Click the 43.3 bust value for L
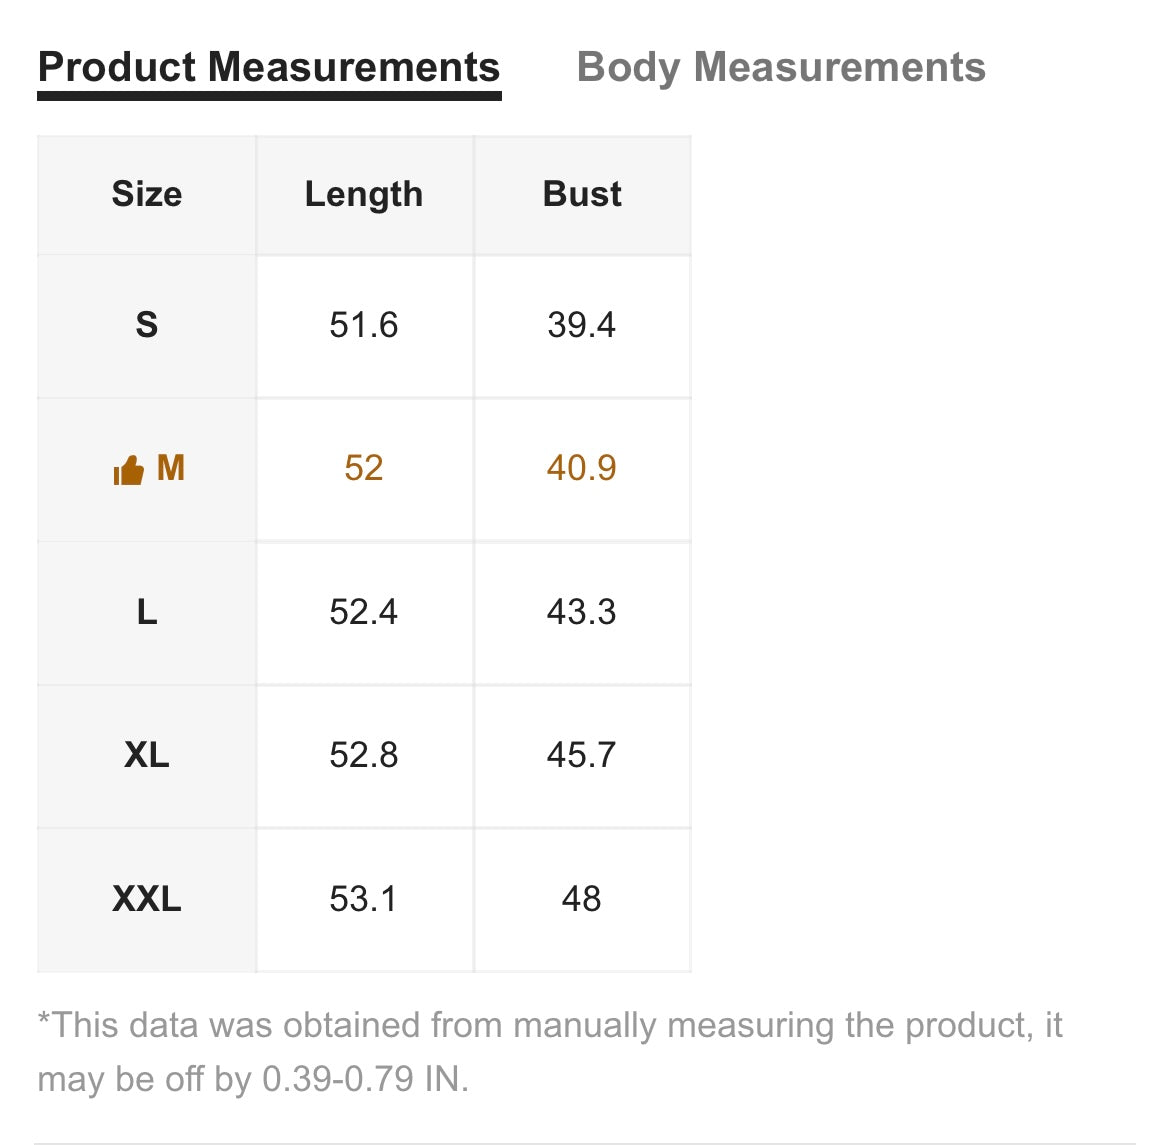The height and width of the screenshot is (1145, 1170). pyautogui.click(x=582, y=612)
